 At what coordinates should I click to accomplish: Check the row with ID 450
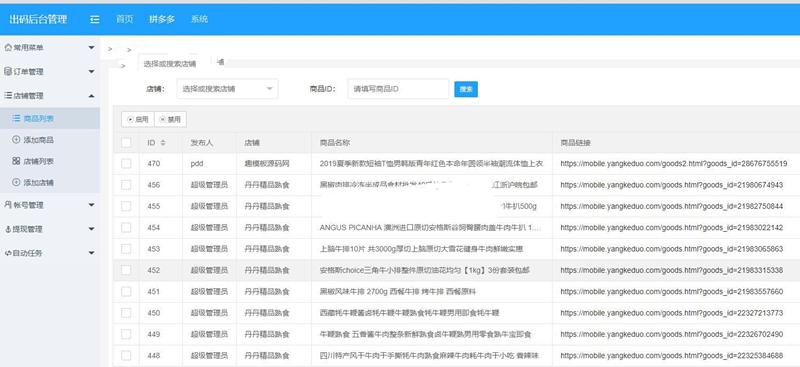[x=126, y=313]
